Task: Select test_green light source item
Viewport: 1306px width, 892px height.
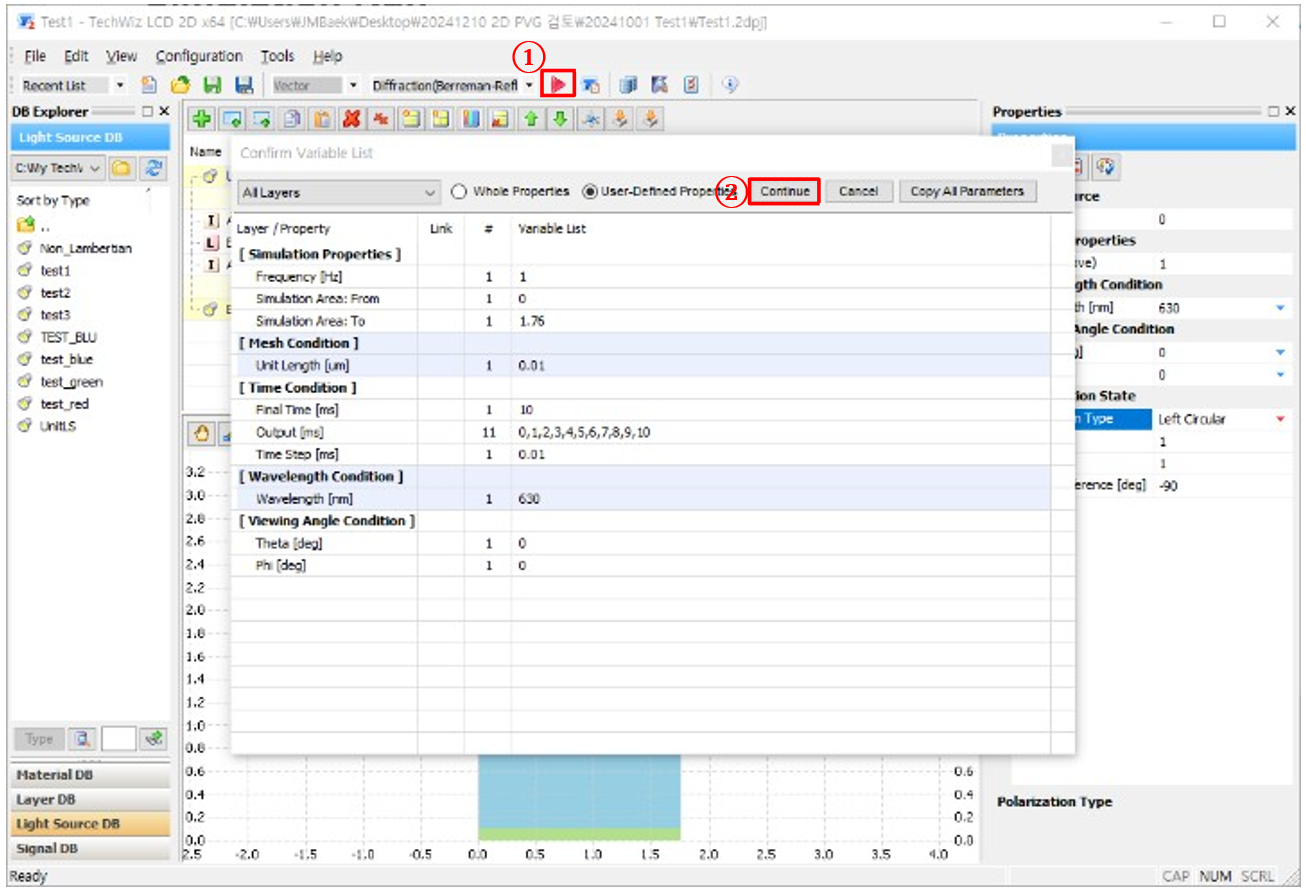Action: pyautogui.click(x=71, y=382)
